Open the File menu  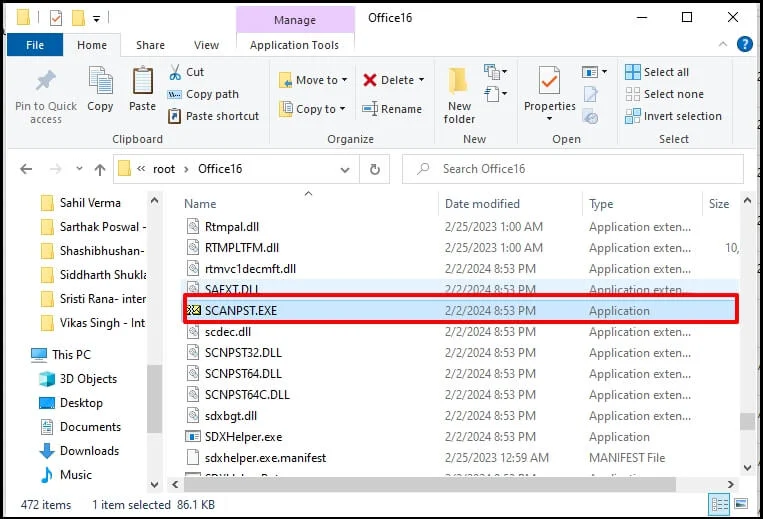tap(34, 45)
